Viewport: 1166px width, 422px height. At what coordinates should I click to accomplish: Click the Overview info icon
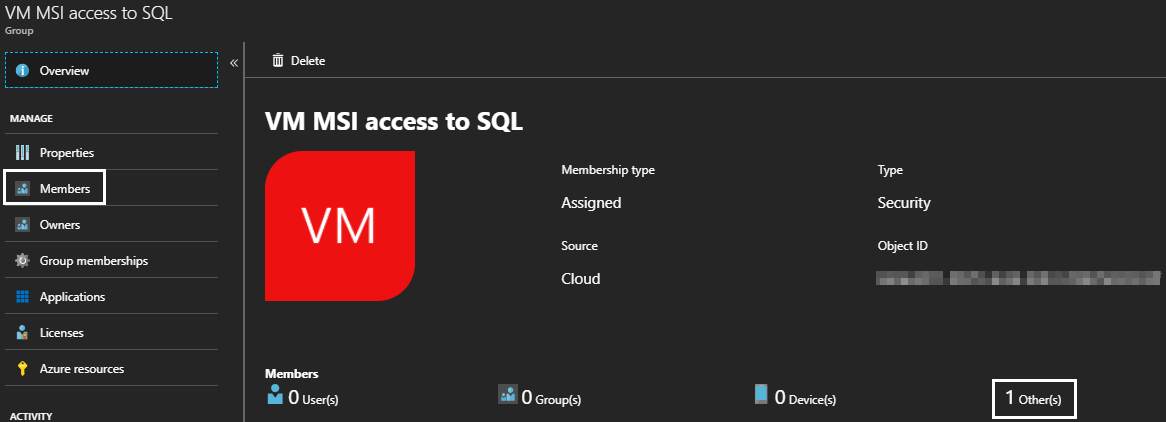click(x=22, y=71)
